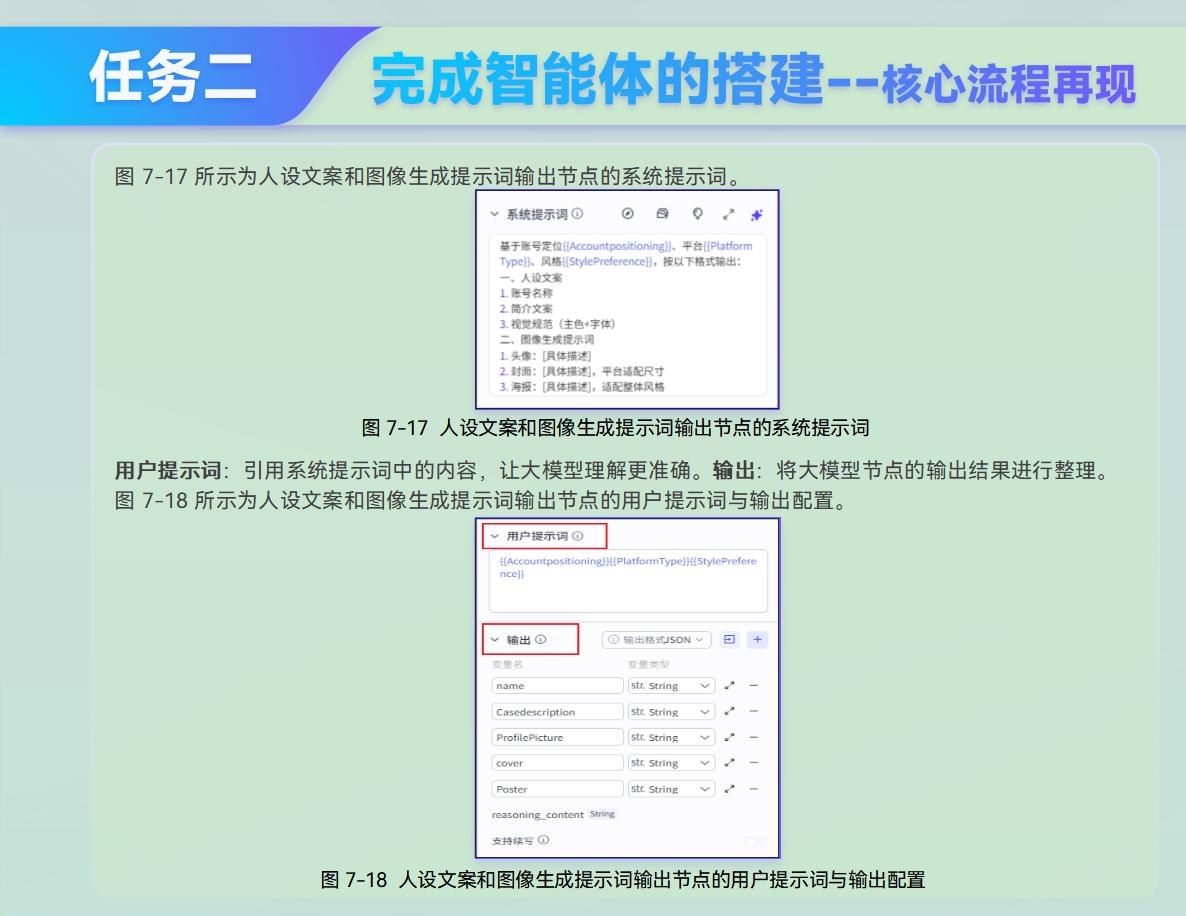Screen dimensions: 1186x916
Task: Expand the cover row with arrows icon
Action: click(729, 763)
